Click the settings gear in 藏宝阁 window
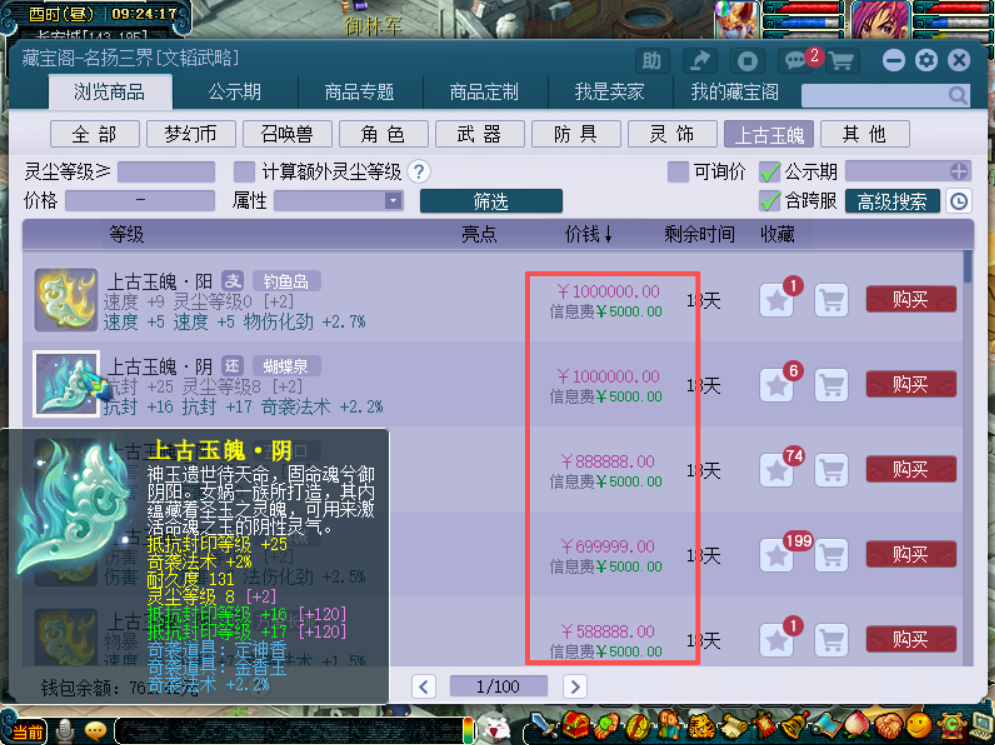995x745 pixels. click(926, 61)
